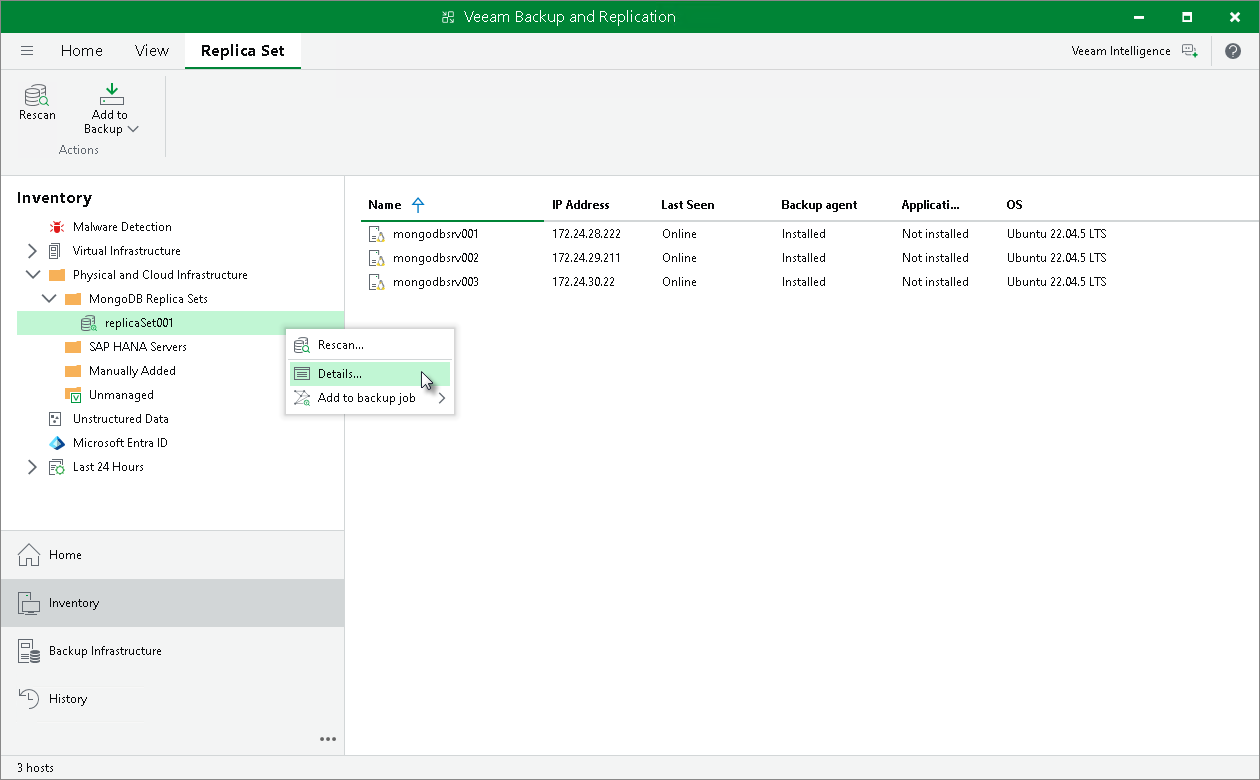This screenshot has height=780, width=1260.
Task: Click the mongodbsrv002 host icon
Action: coord(376,258)
